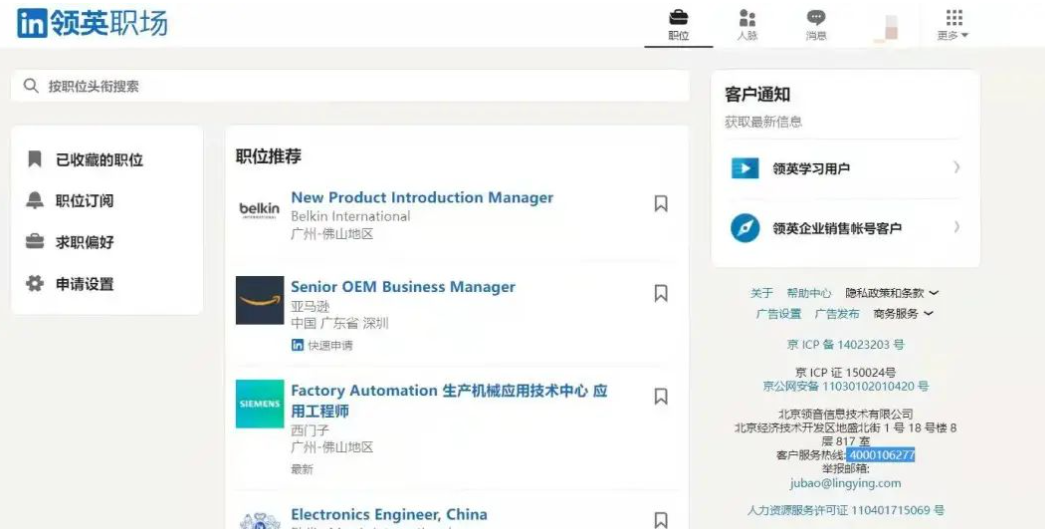Expand the 商务服务 dropdown
The width and height of the screenshot is (1045, 529).
[x=903, y=314]
